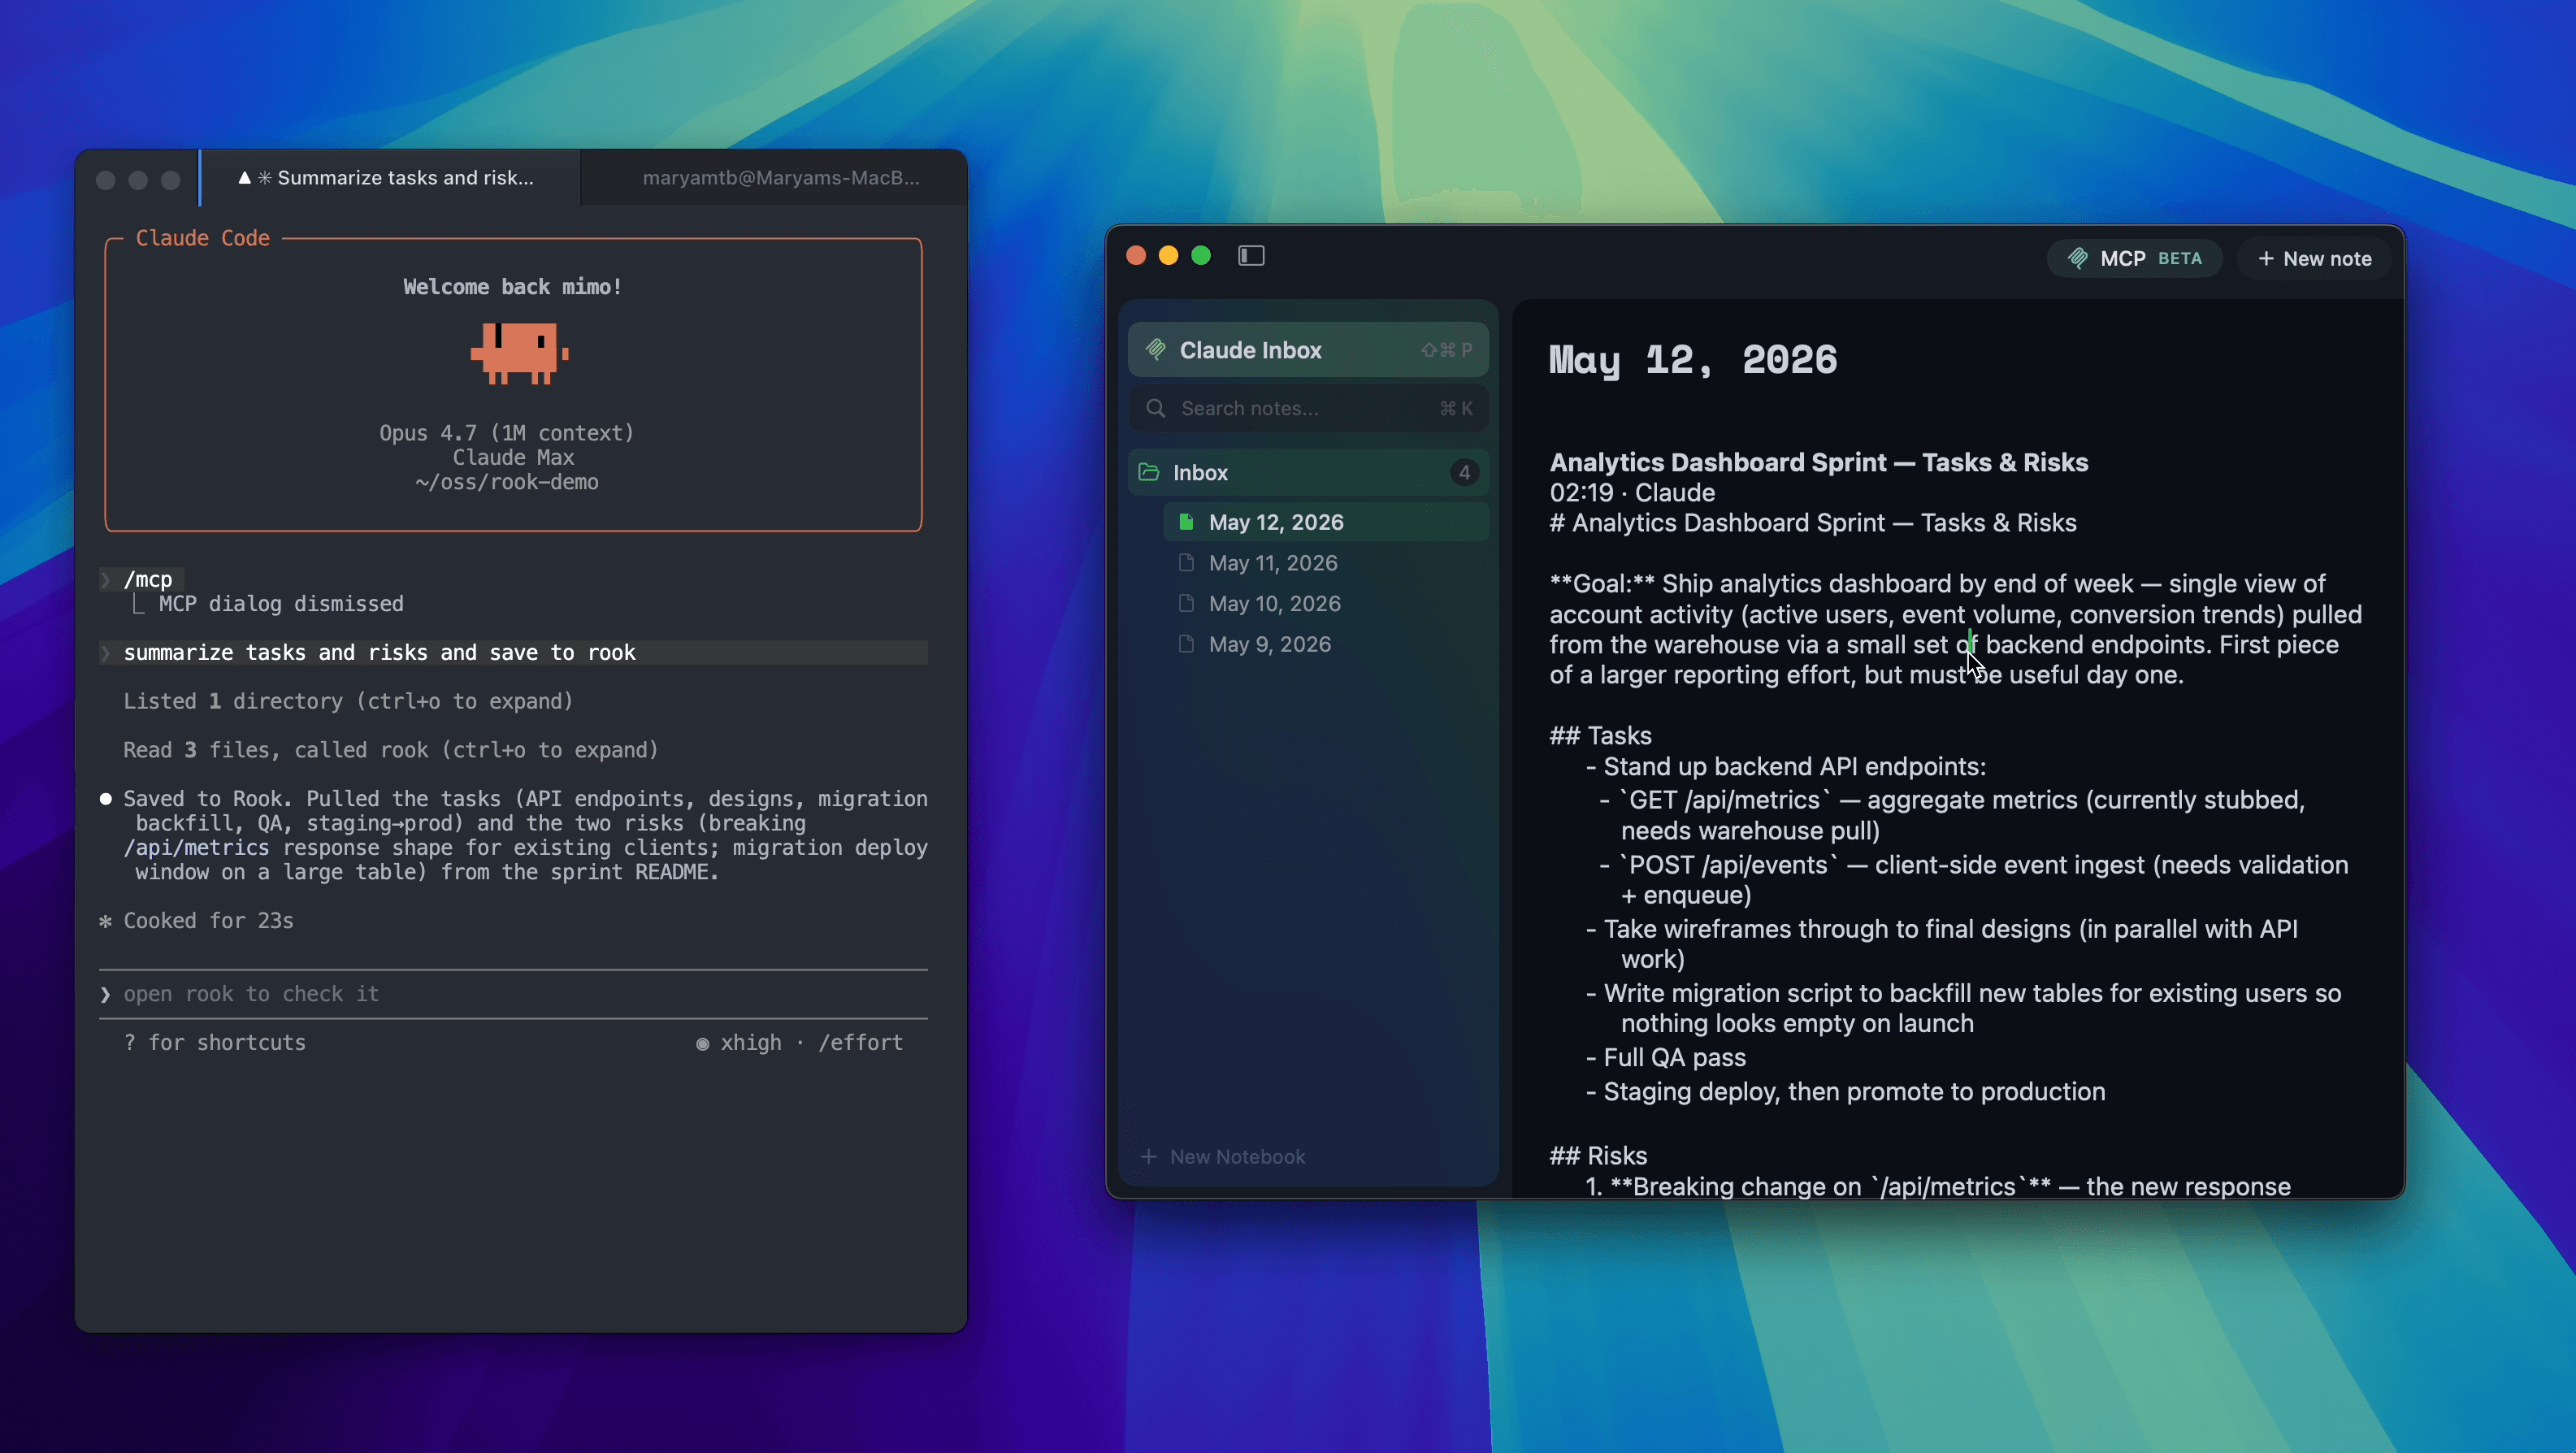The image size is (2576, 1453).
Task: Click the terminal prompt 'open rook to check it'
Action: (251, 994)
